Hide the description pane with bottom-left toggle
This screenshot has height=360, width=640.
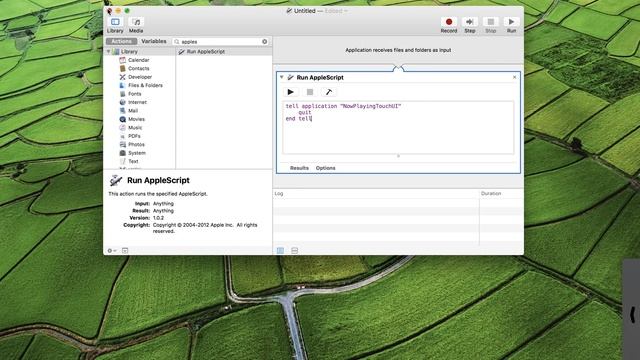pyautogui.click(x=125, y=251)
